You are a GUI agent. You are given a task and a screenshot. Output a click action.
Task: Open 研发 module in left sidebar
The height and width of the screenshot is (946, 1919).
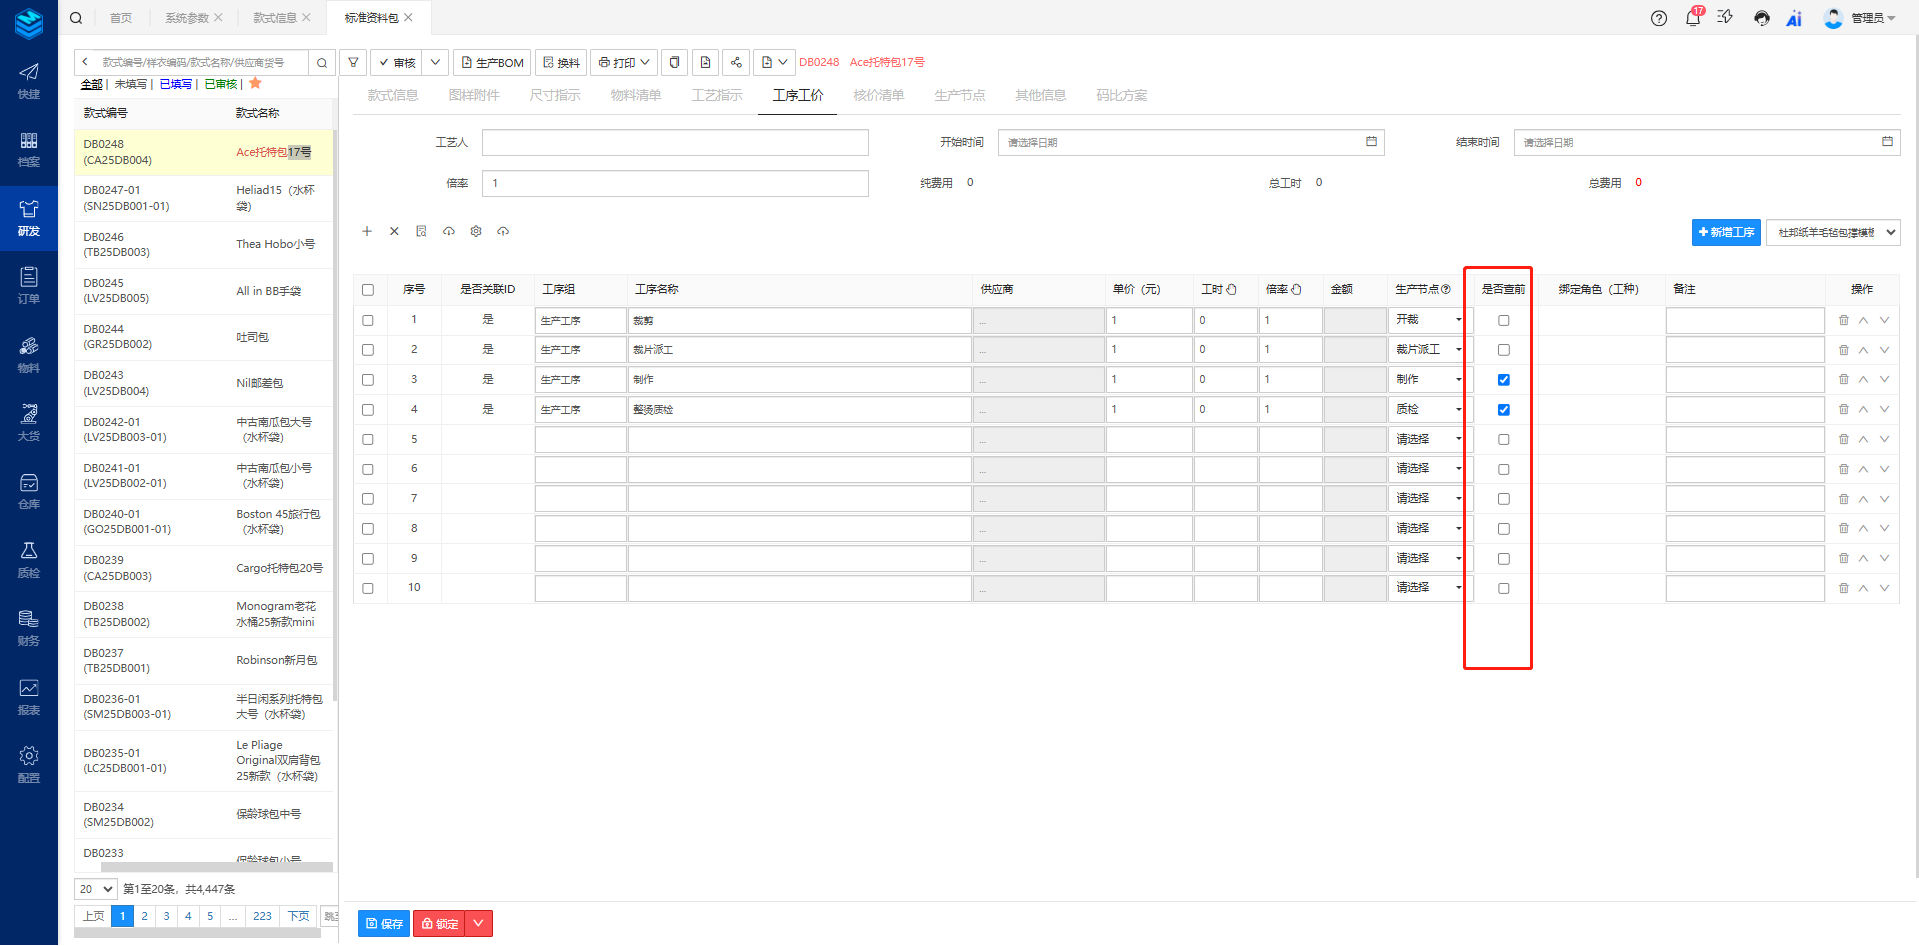(29, 217)
